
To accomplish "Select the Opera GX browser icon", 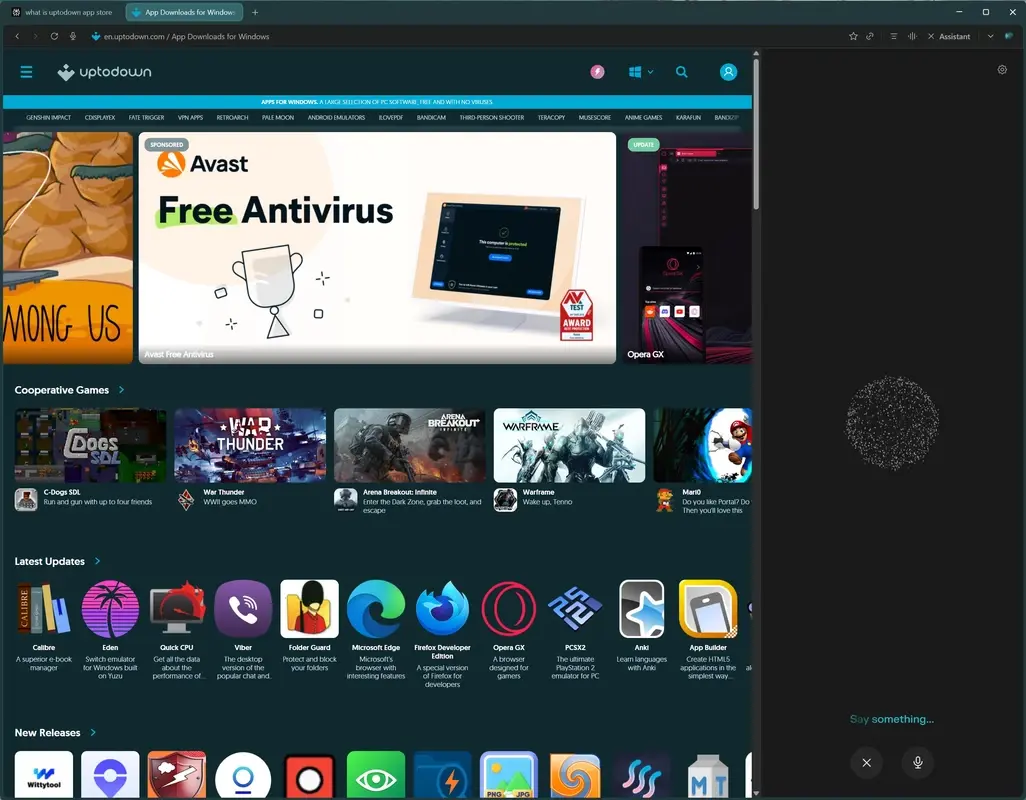I will click(509, 608).
